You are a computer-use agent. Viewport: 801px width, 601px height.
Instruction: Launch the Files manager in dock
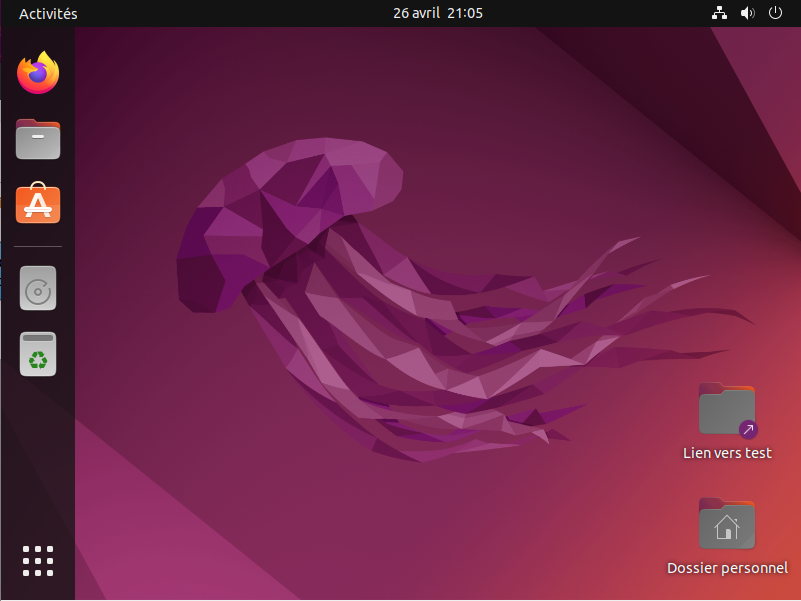tap(38, 139)
